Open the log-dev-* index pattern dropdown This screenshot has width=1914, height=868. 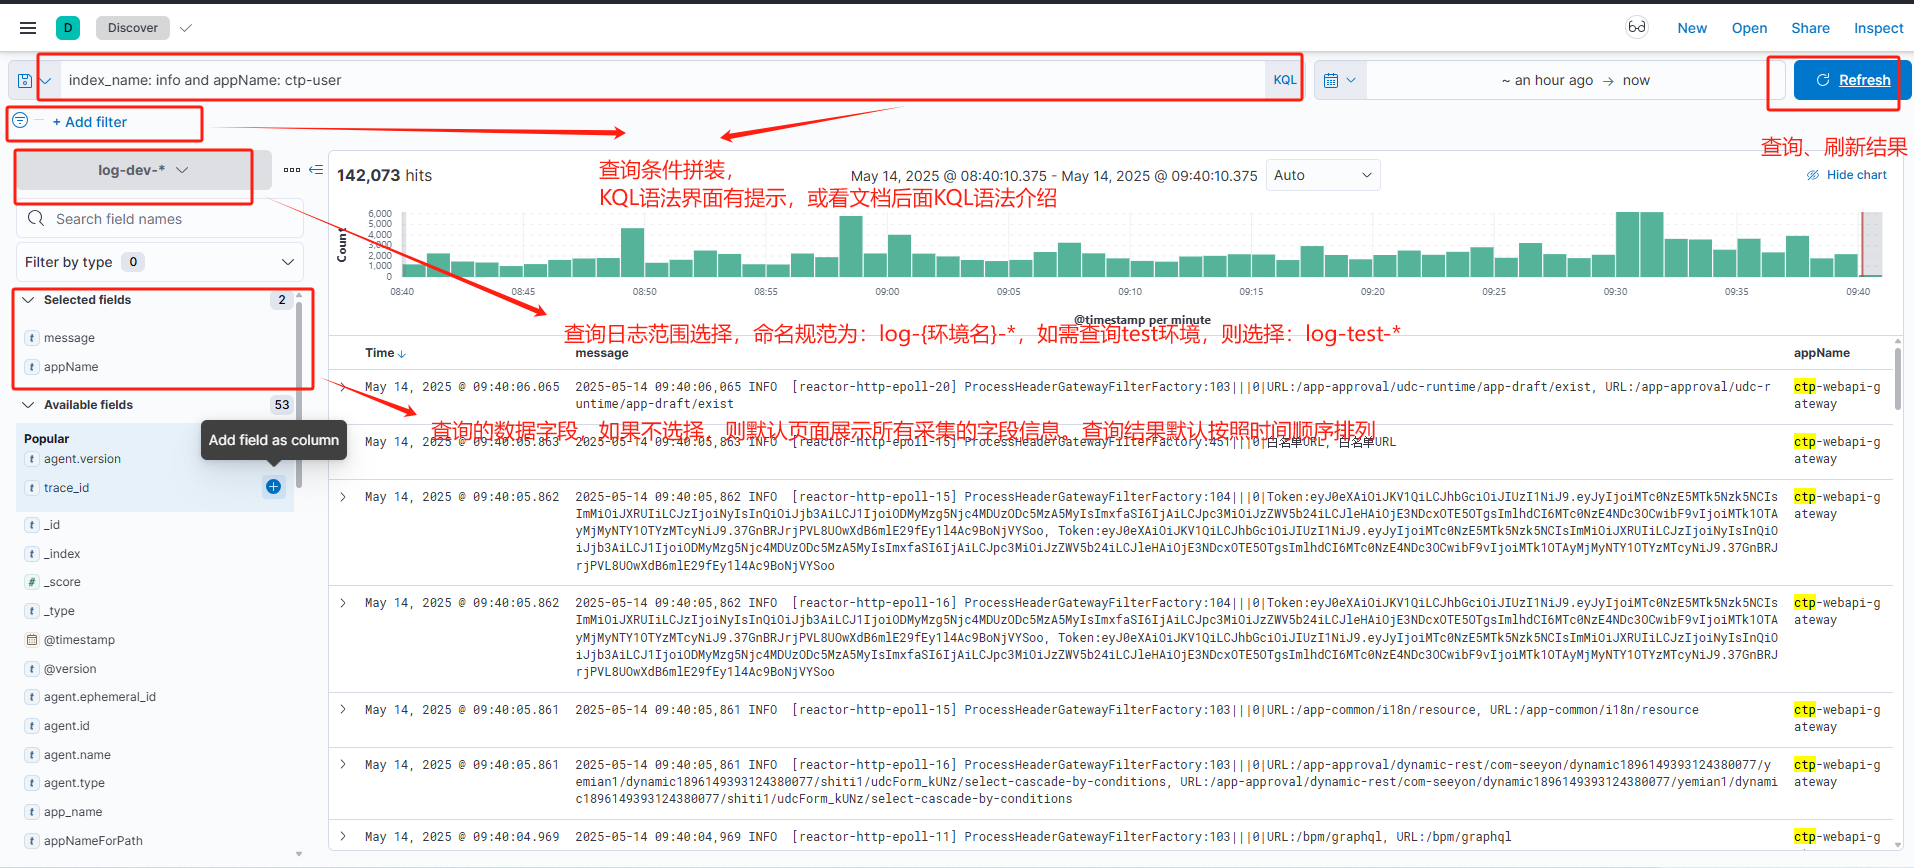143,170
